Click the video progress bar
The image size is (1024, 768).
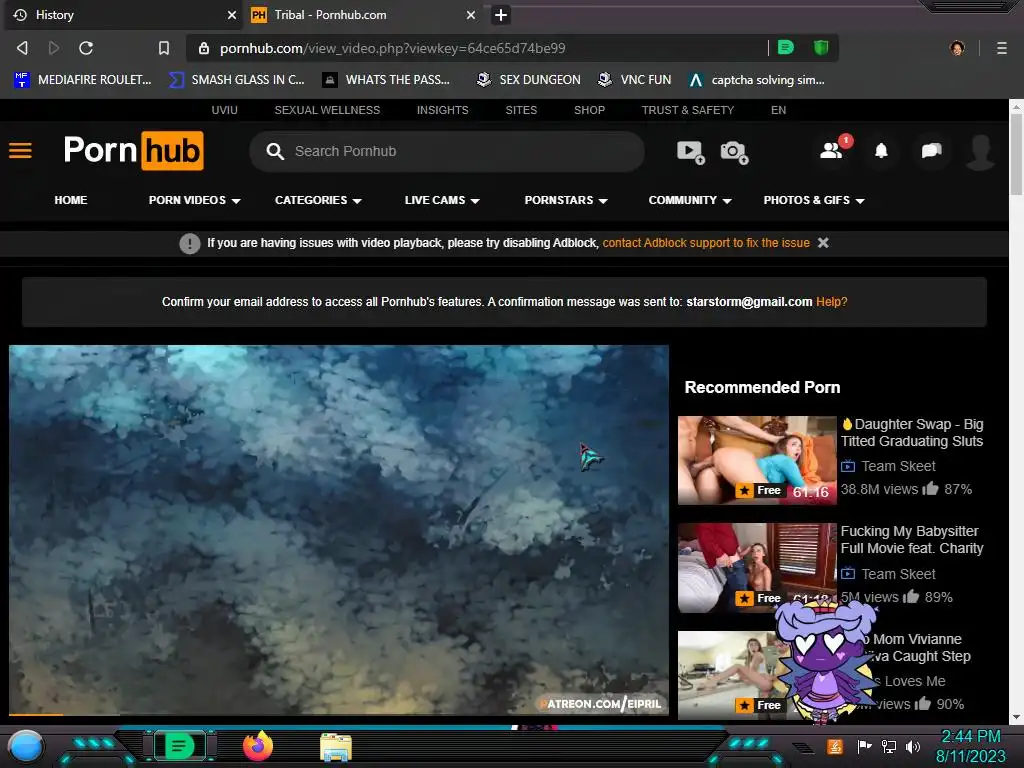pyautogui.click(x=338, y=714)
